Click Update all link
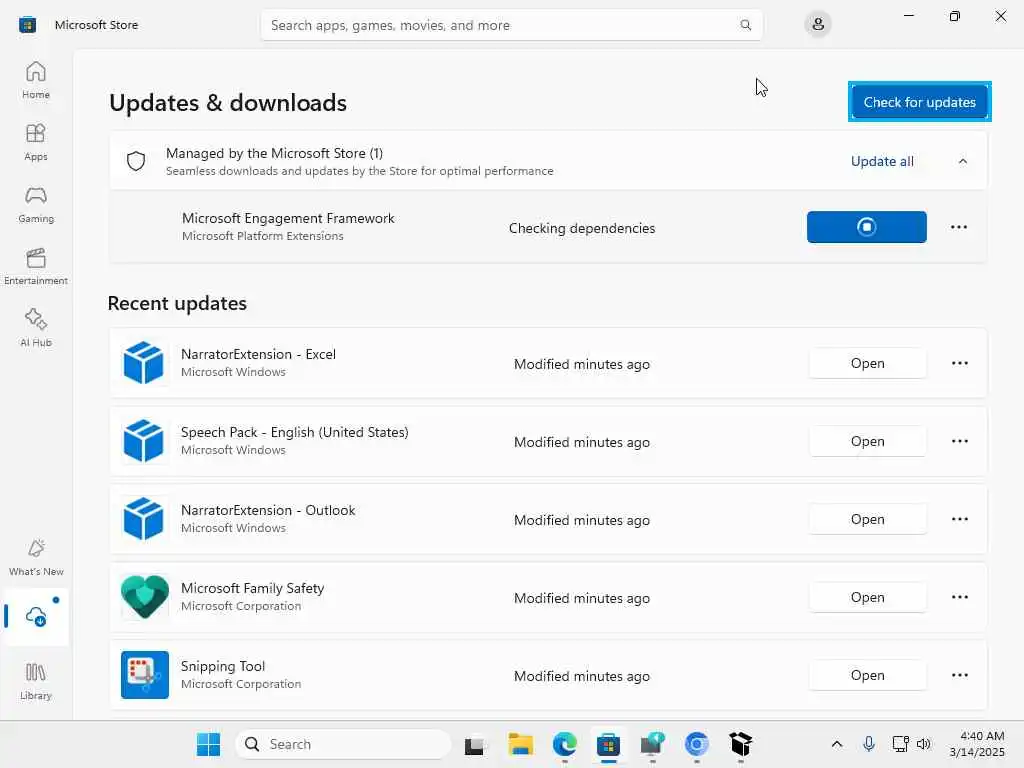The image size is (1024, 768). click(882, 161)
